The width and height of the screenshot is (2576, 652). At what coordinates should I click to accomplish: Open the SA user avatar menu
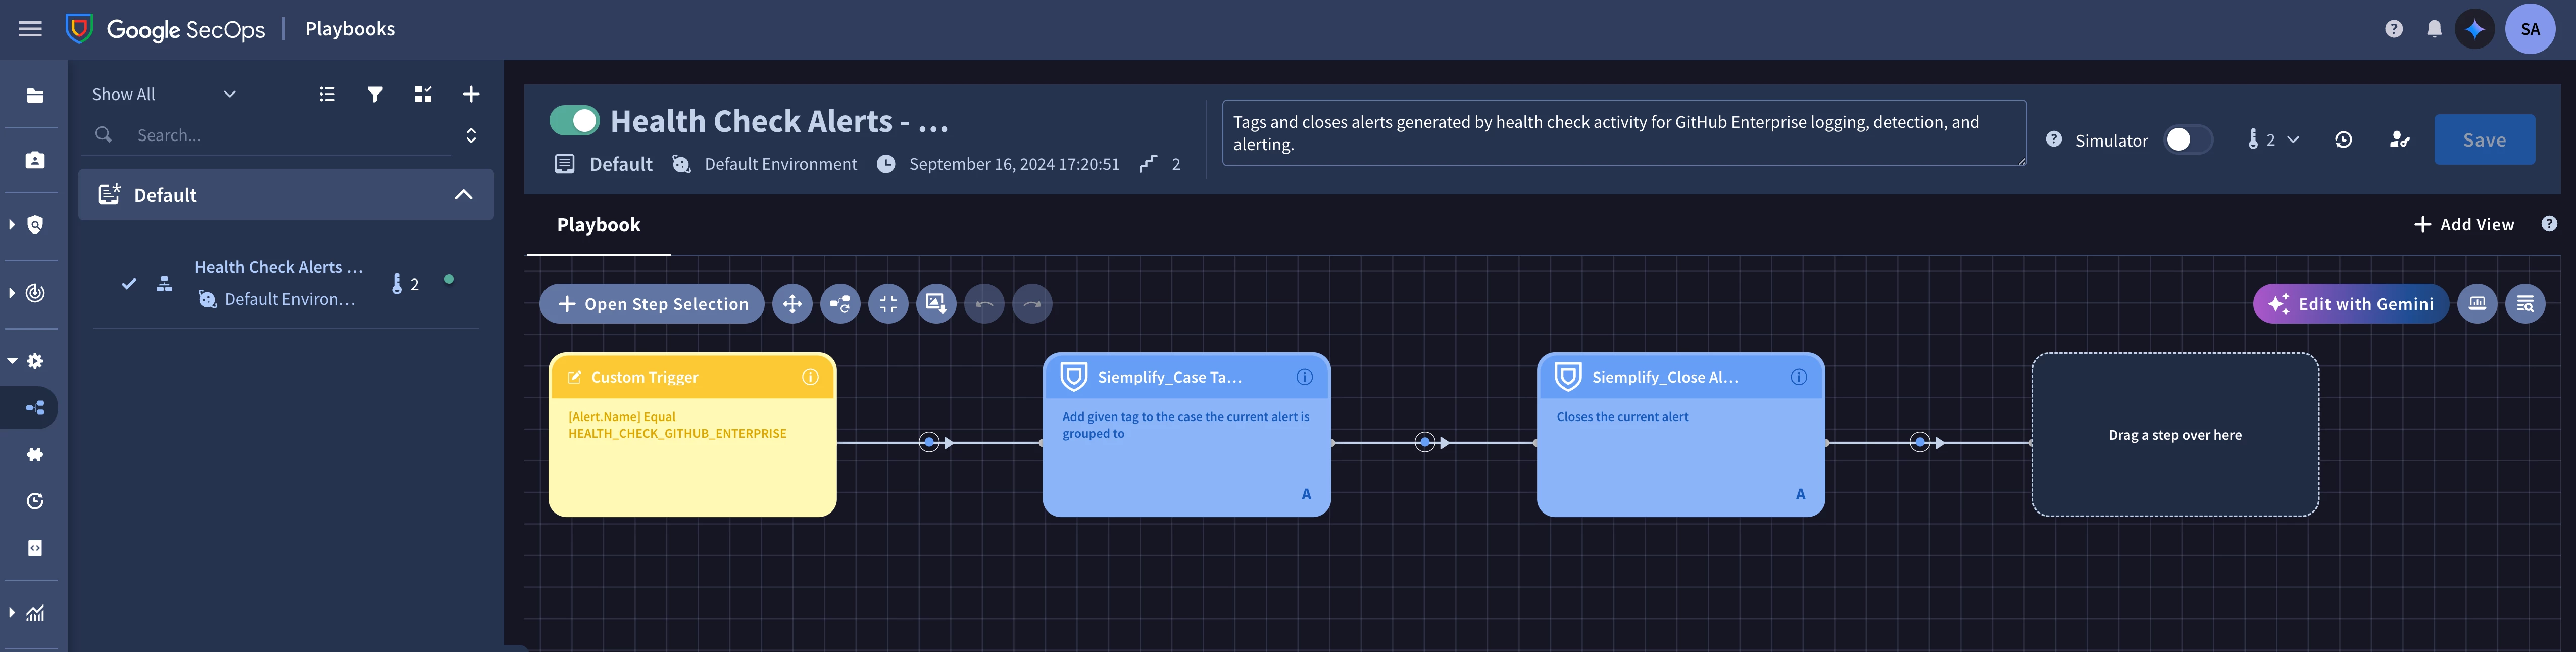(2530, 29)
